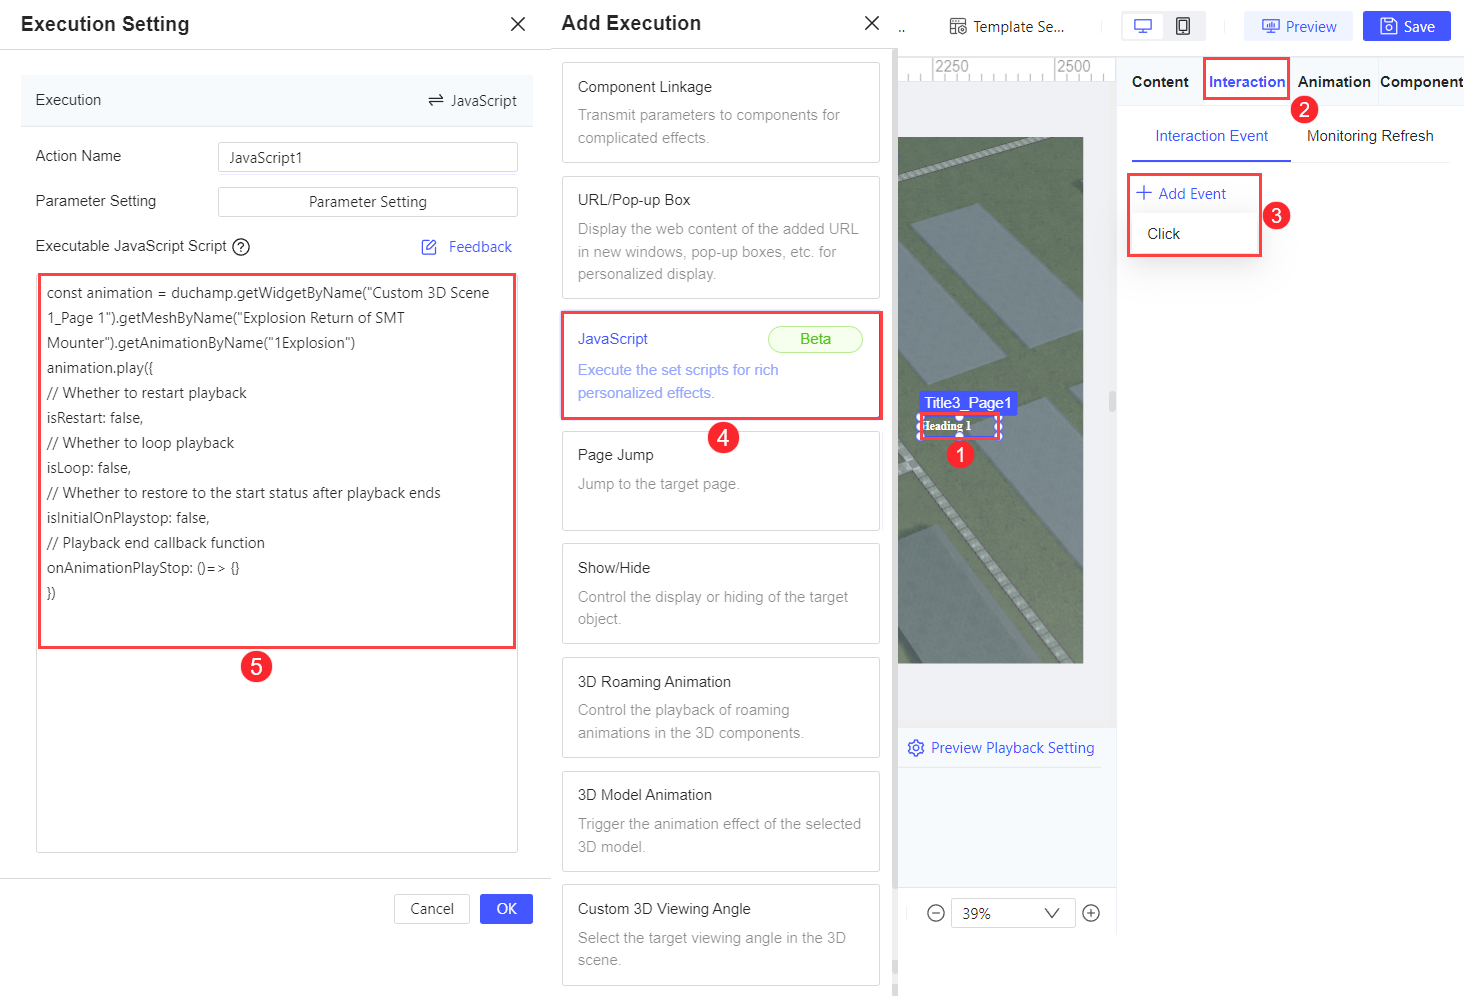Open the 39% zoom level dropdown
The width and height of the screenshot is (1464, 996).
point(1013,913)
